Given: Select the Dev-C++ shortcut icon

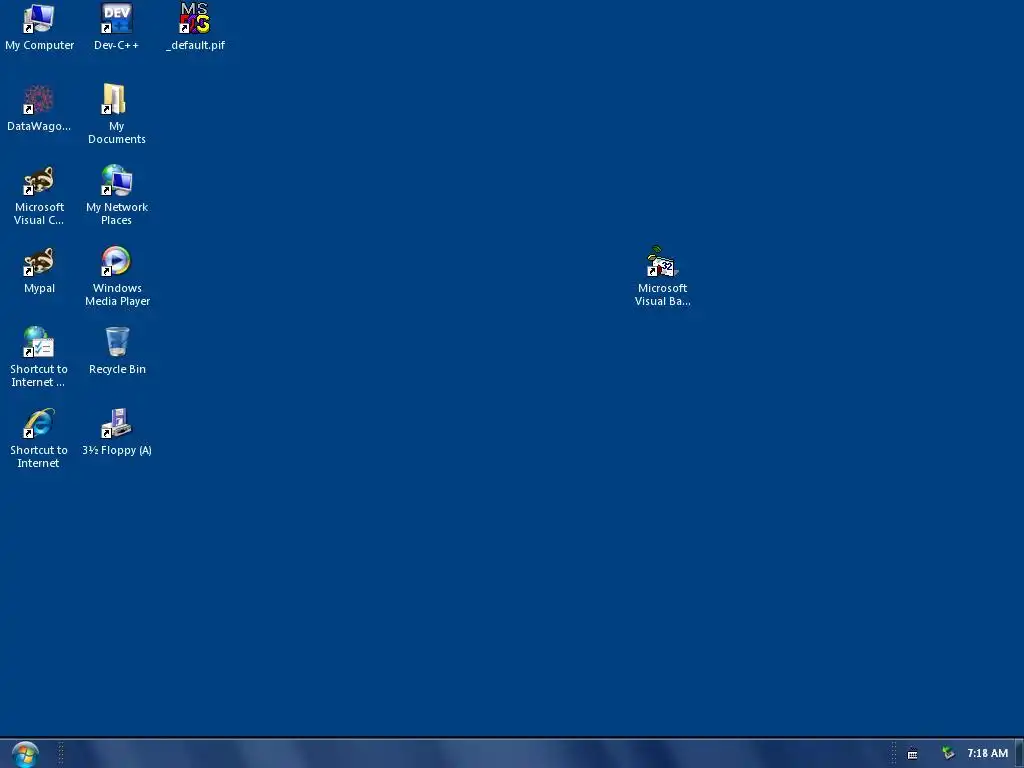Looking at the screenshot, I should tap(116, 27).
